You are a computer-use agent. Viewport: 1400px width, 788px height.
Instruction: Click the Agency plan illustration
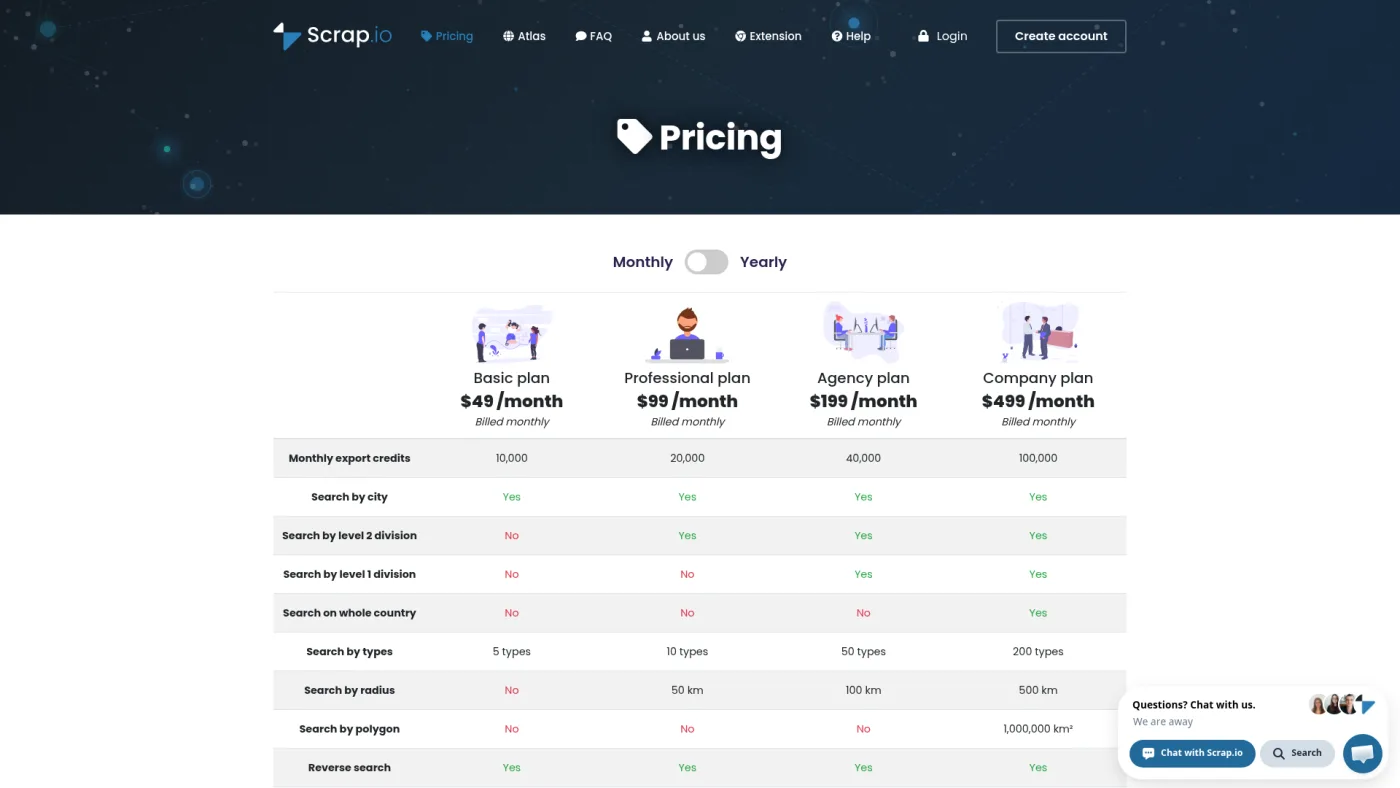point(863,332)
